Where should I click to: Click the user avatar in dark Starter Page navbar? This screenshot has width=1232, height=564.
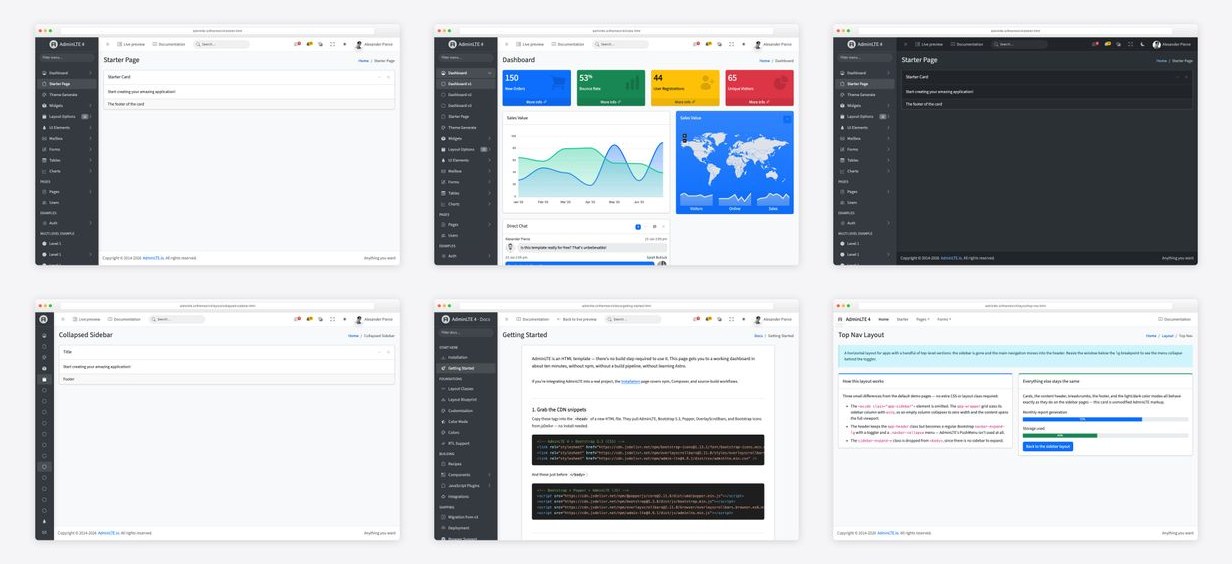click(x=1157, y=44)
